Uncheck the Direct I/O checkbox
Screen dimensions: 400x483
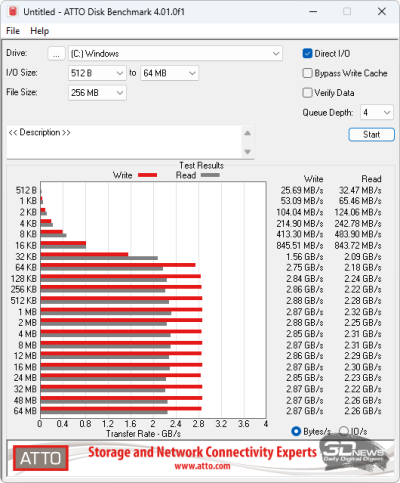point(307,54)
